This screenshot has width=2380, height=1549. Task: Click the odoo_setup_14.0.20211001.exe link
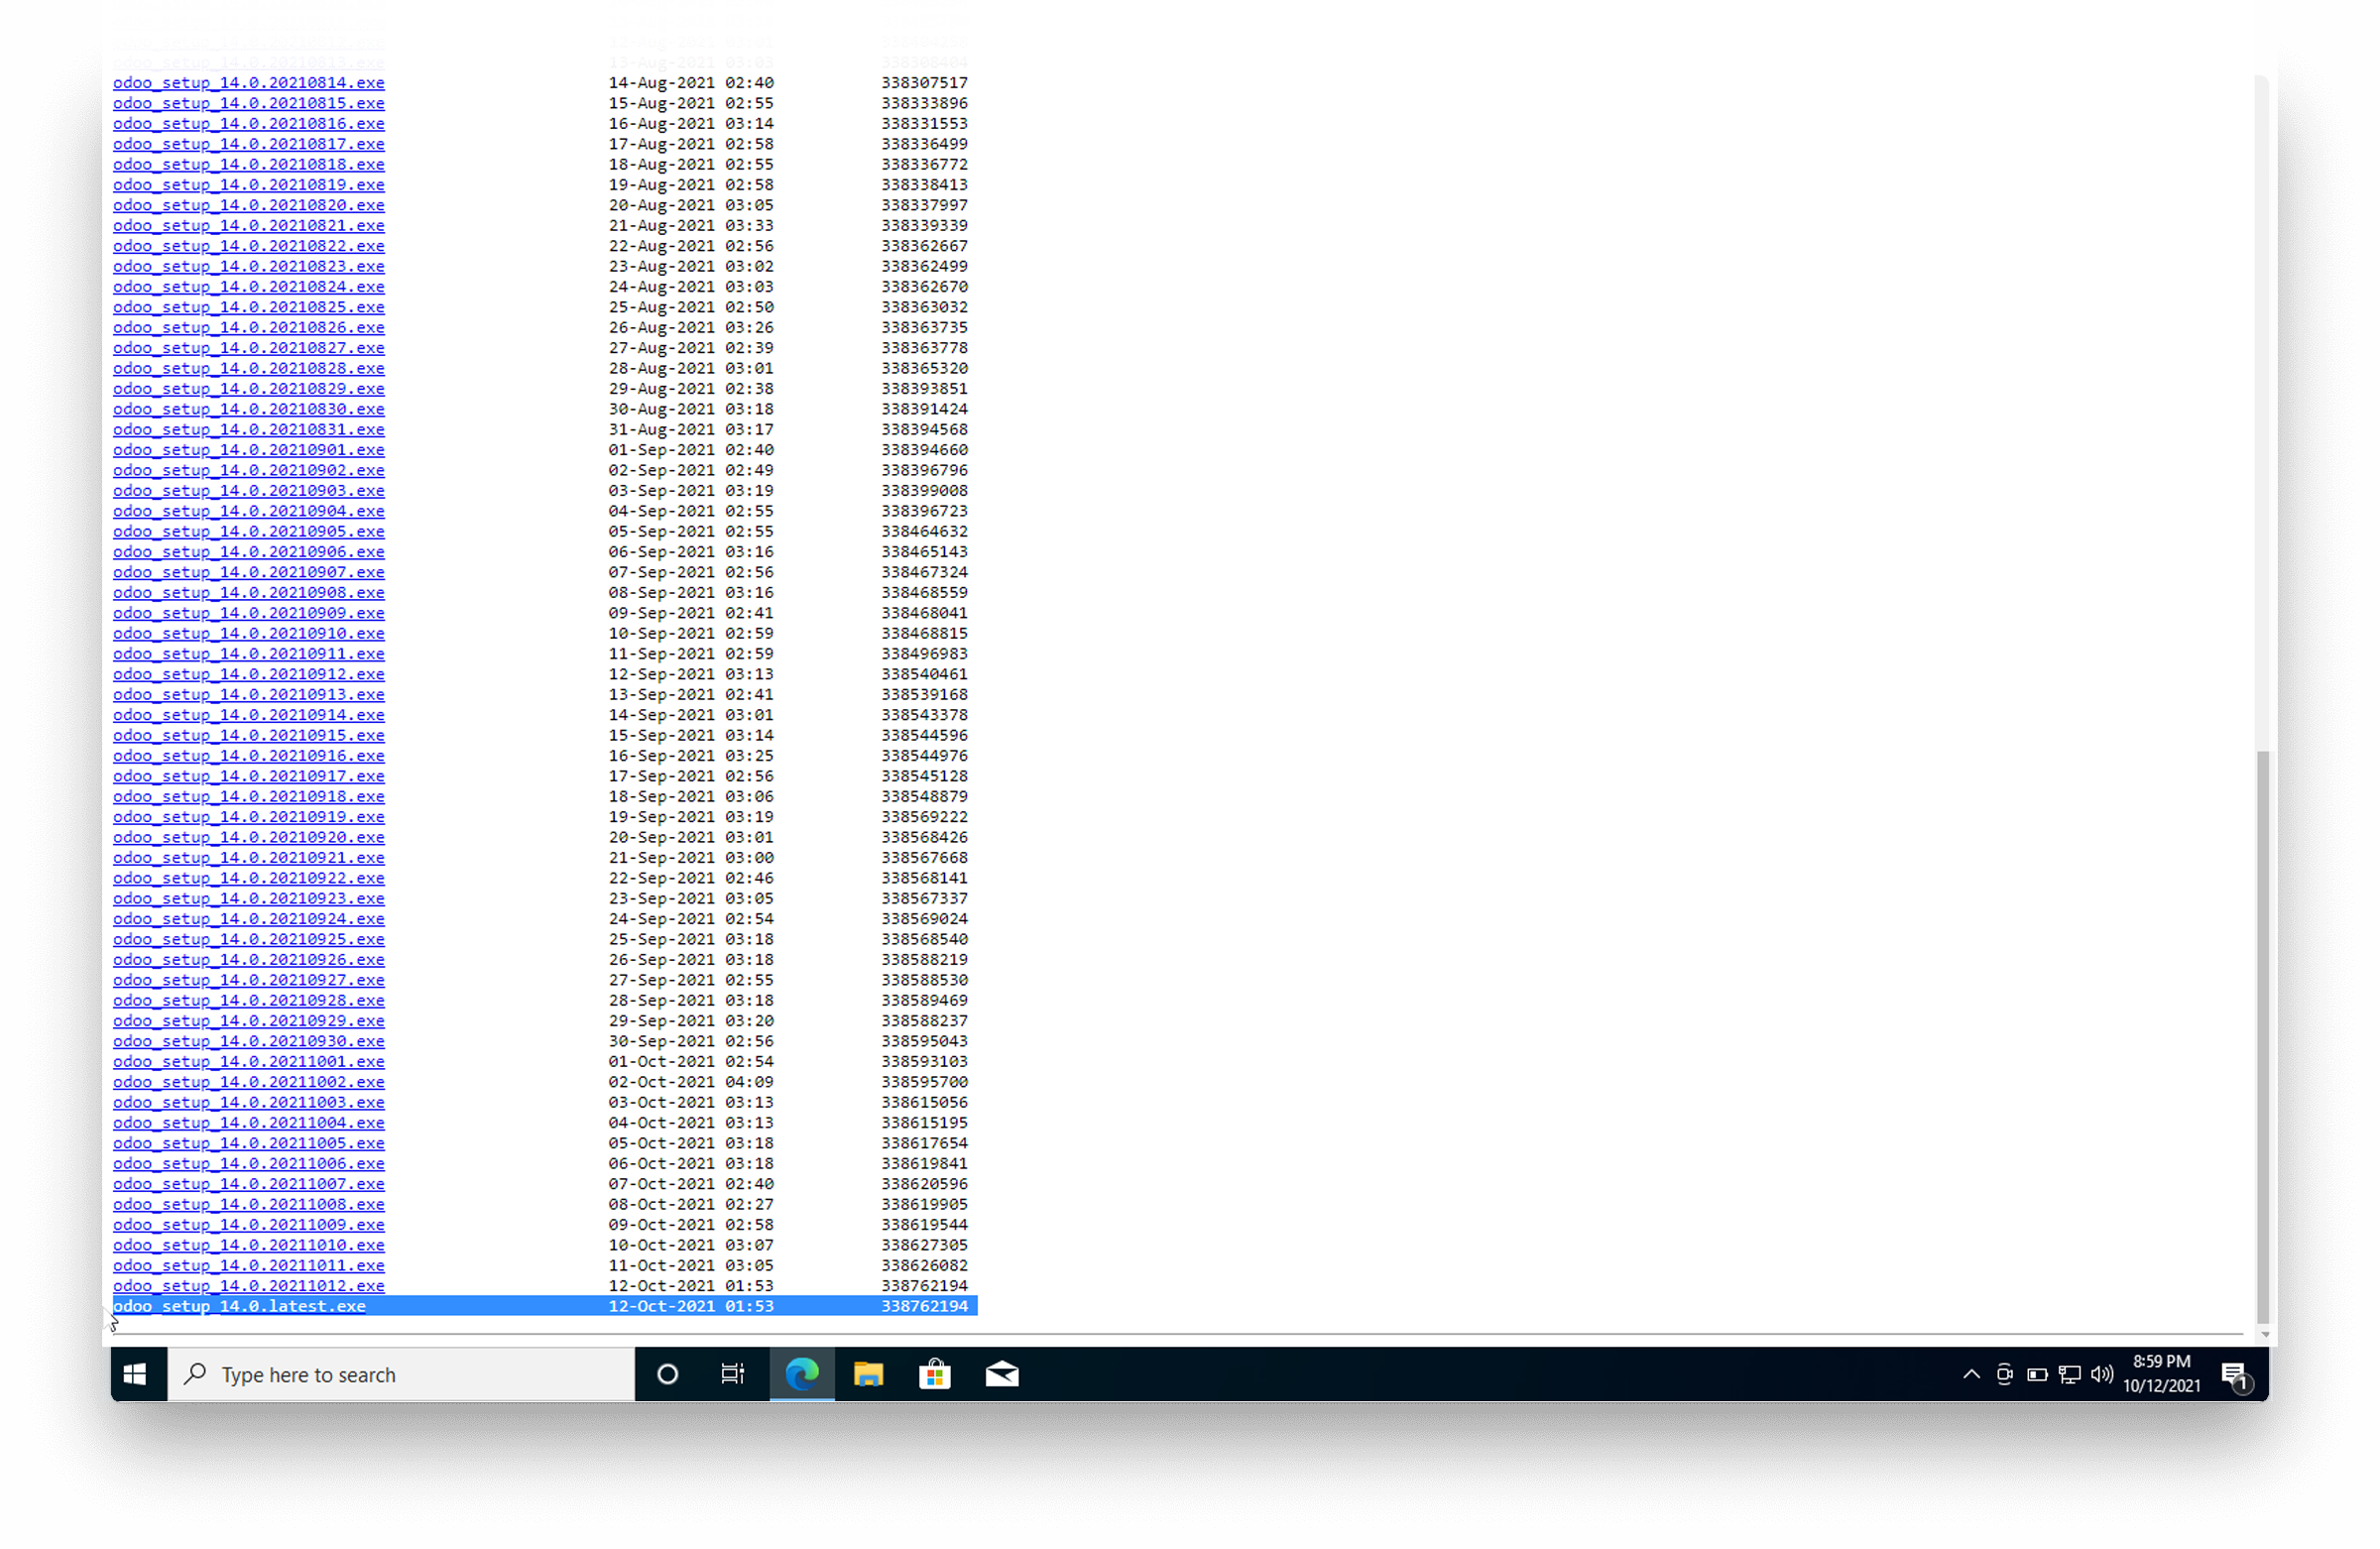click(248, 1061)
